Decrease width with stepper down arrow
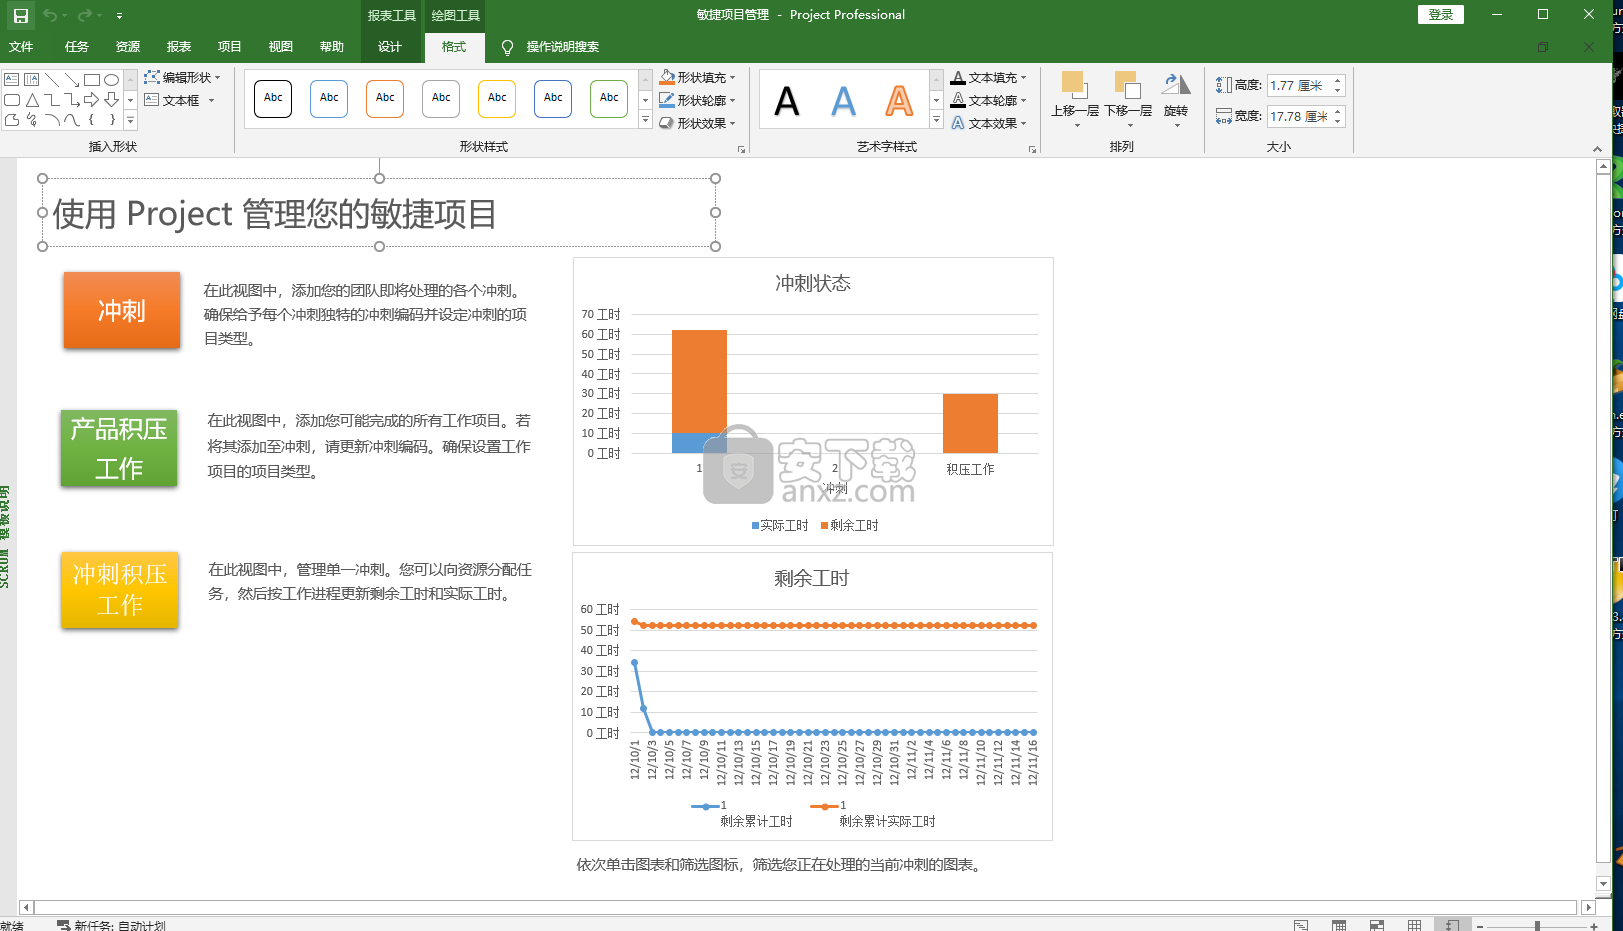 (1337, 122)
